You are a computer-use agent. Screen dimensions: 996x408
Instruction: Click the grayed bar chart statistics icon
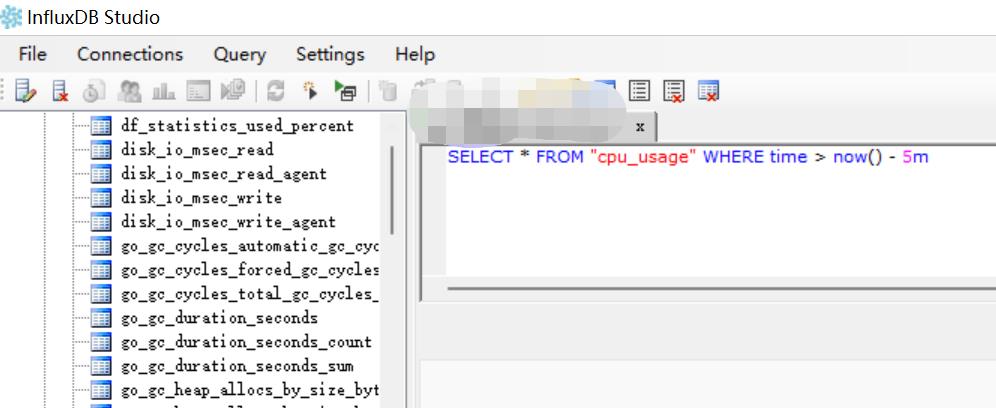(164, 92)
